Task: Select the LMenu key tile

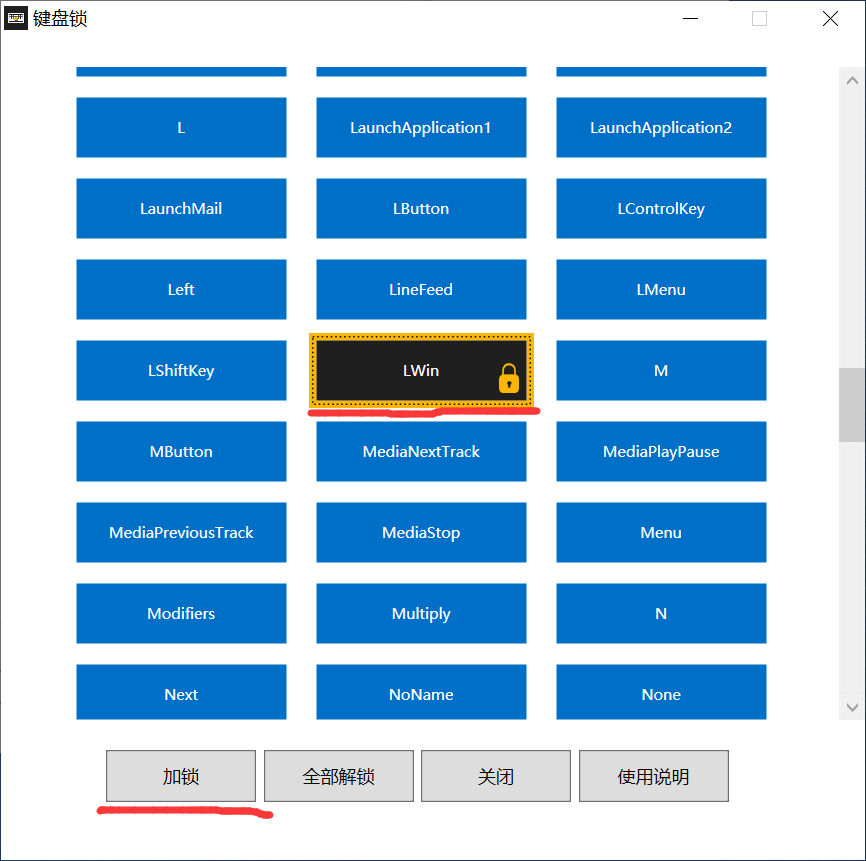Action: click(x=661, y=290)
